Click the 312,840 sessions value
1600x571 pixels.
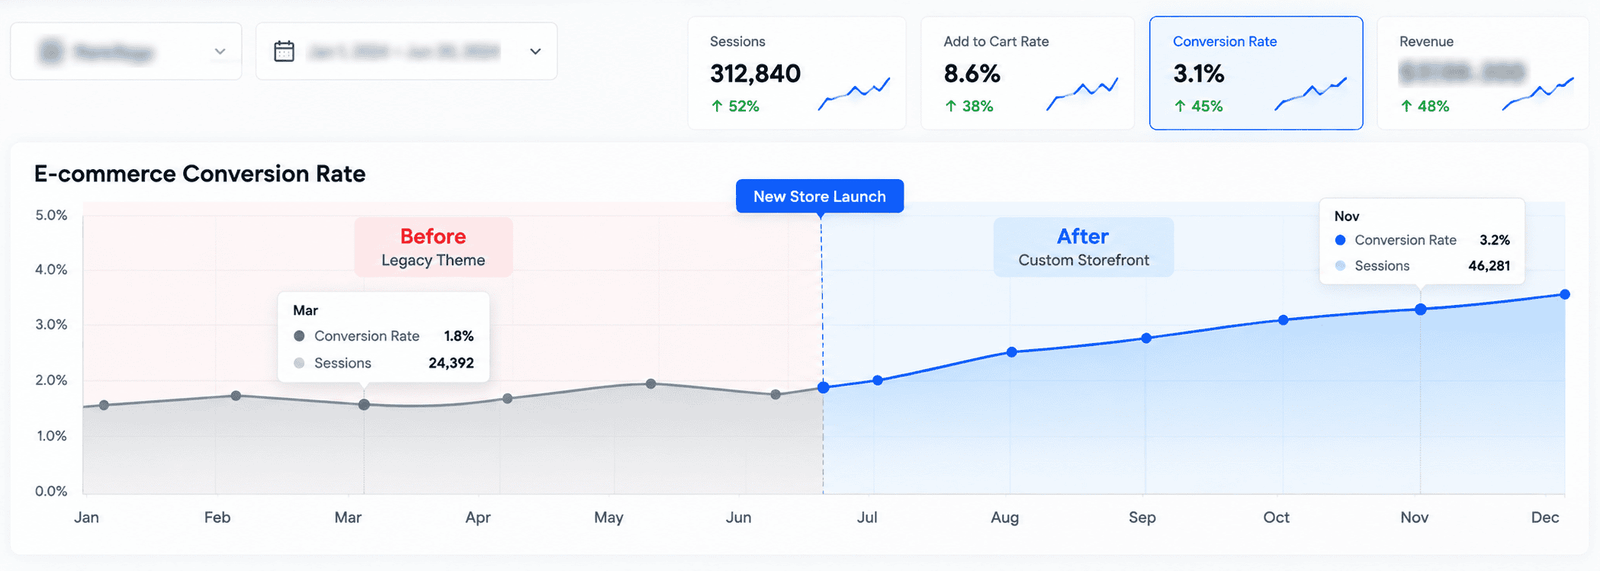click(x=755, y=74)
